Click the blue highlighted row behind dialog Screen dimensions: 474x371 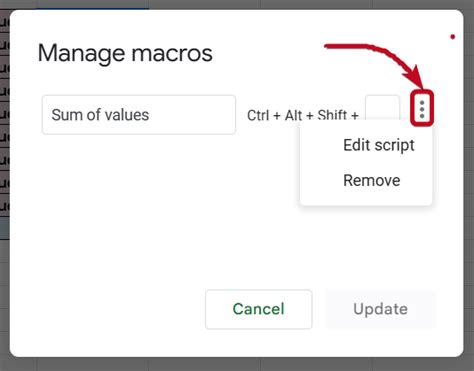click(x=5, y=228)
